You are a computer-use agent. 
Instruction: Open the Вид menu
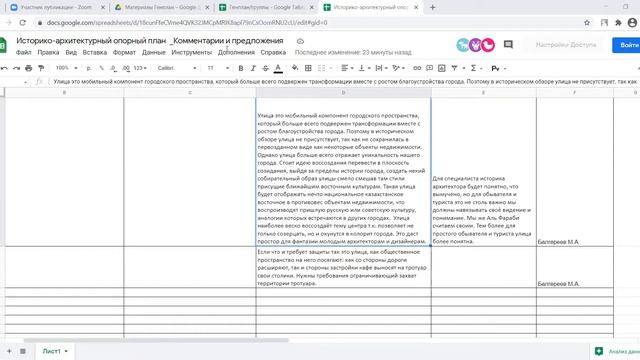(71, 52)
